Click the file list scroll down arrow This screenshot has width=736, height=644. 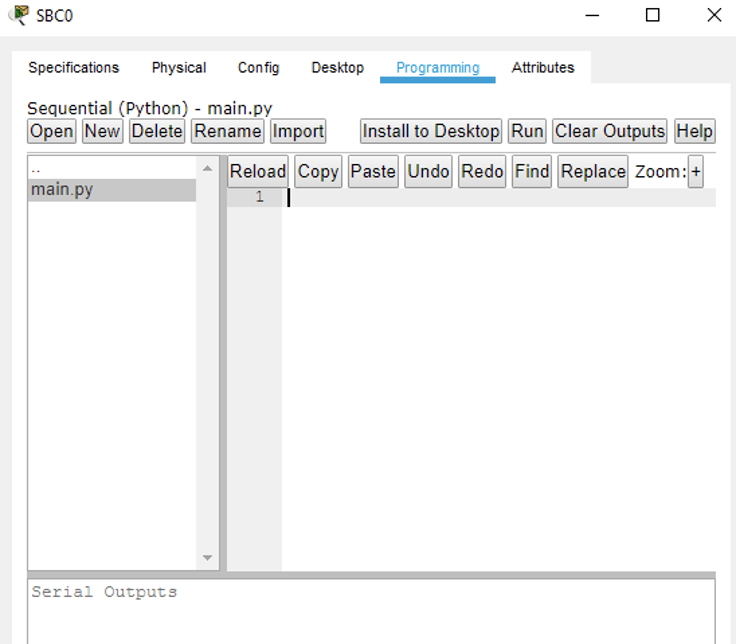208,558
